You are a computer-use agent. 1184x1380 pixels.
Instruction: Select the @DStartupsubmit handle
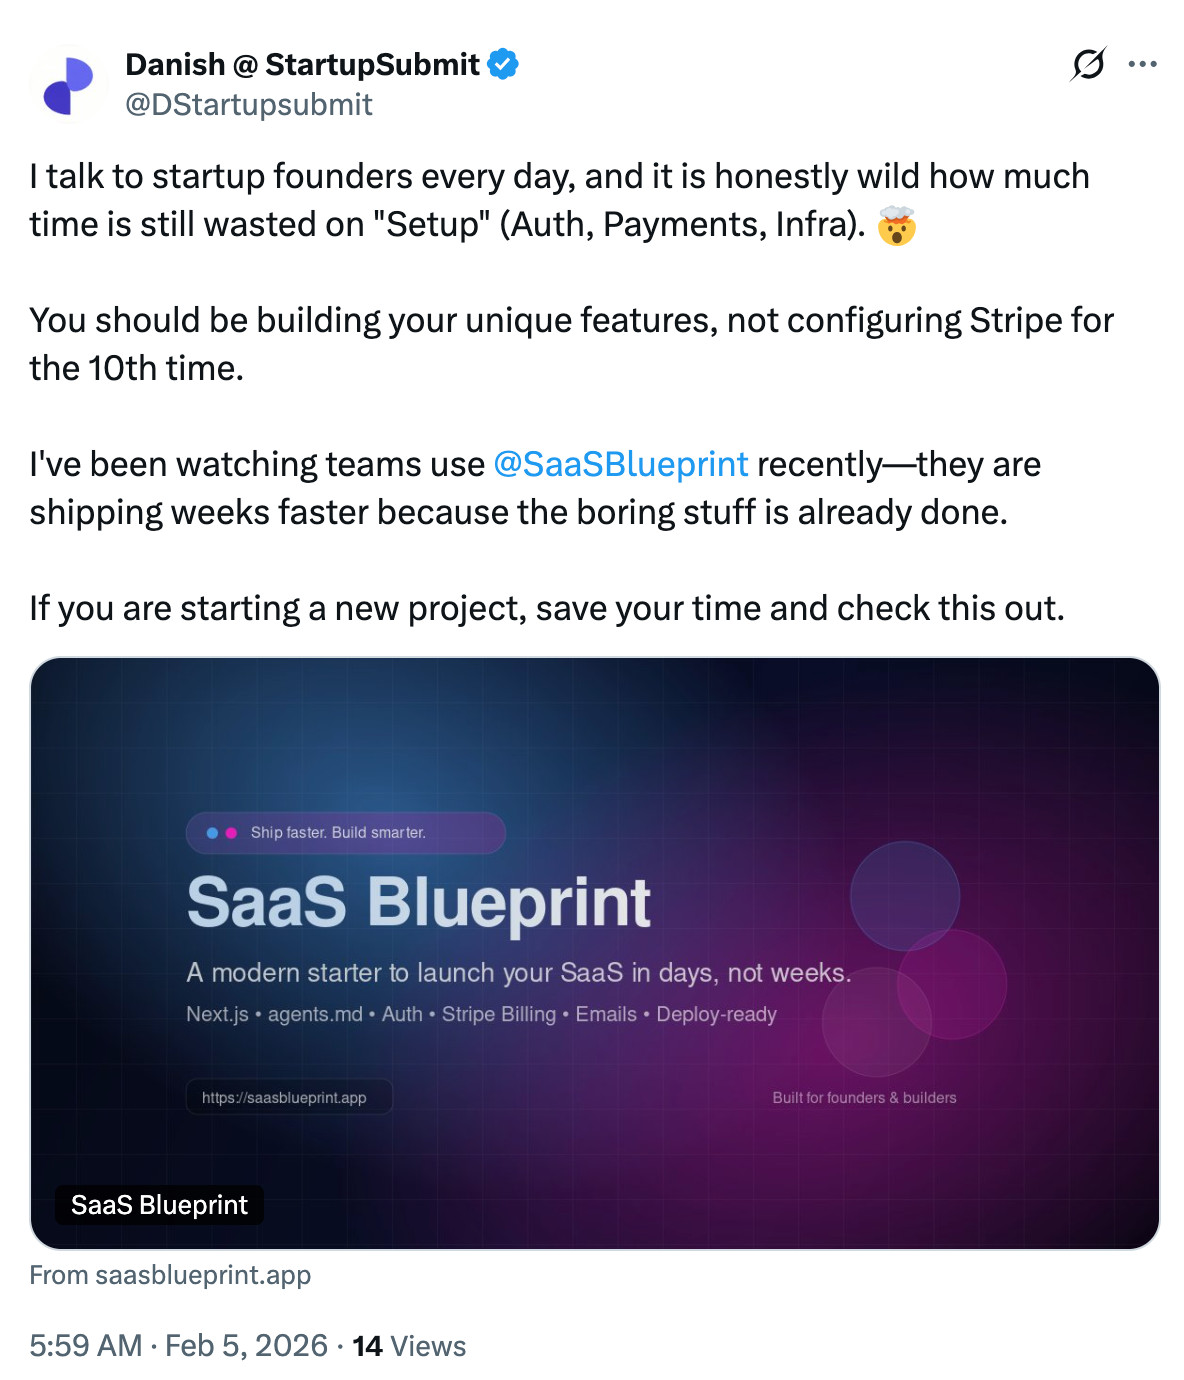[248, 104]
